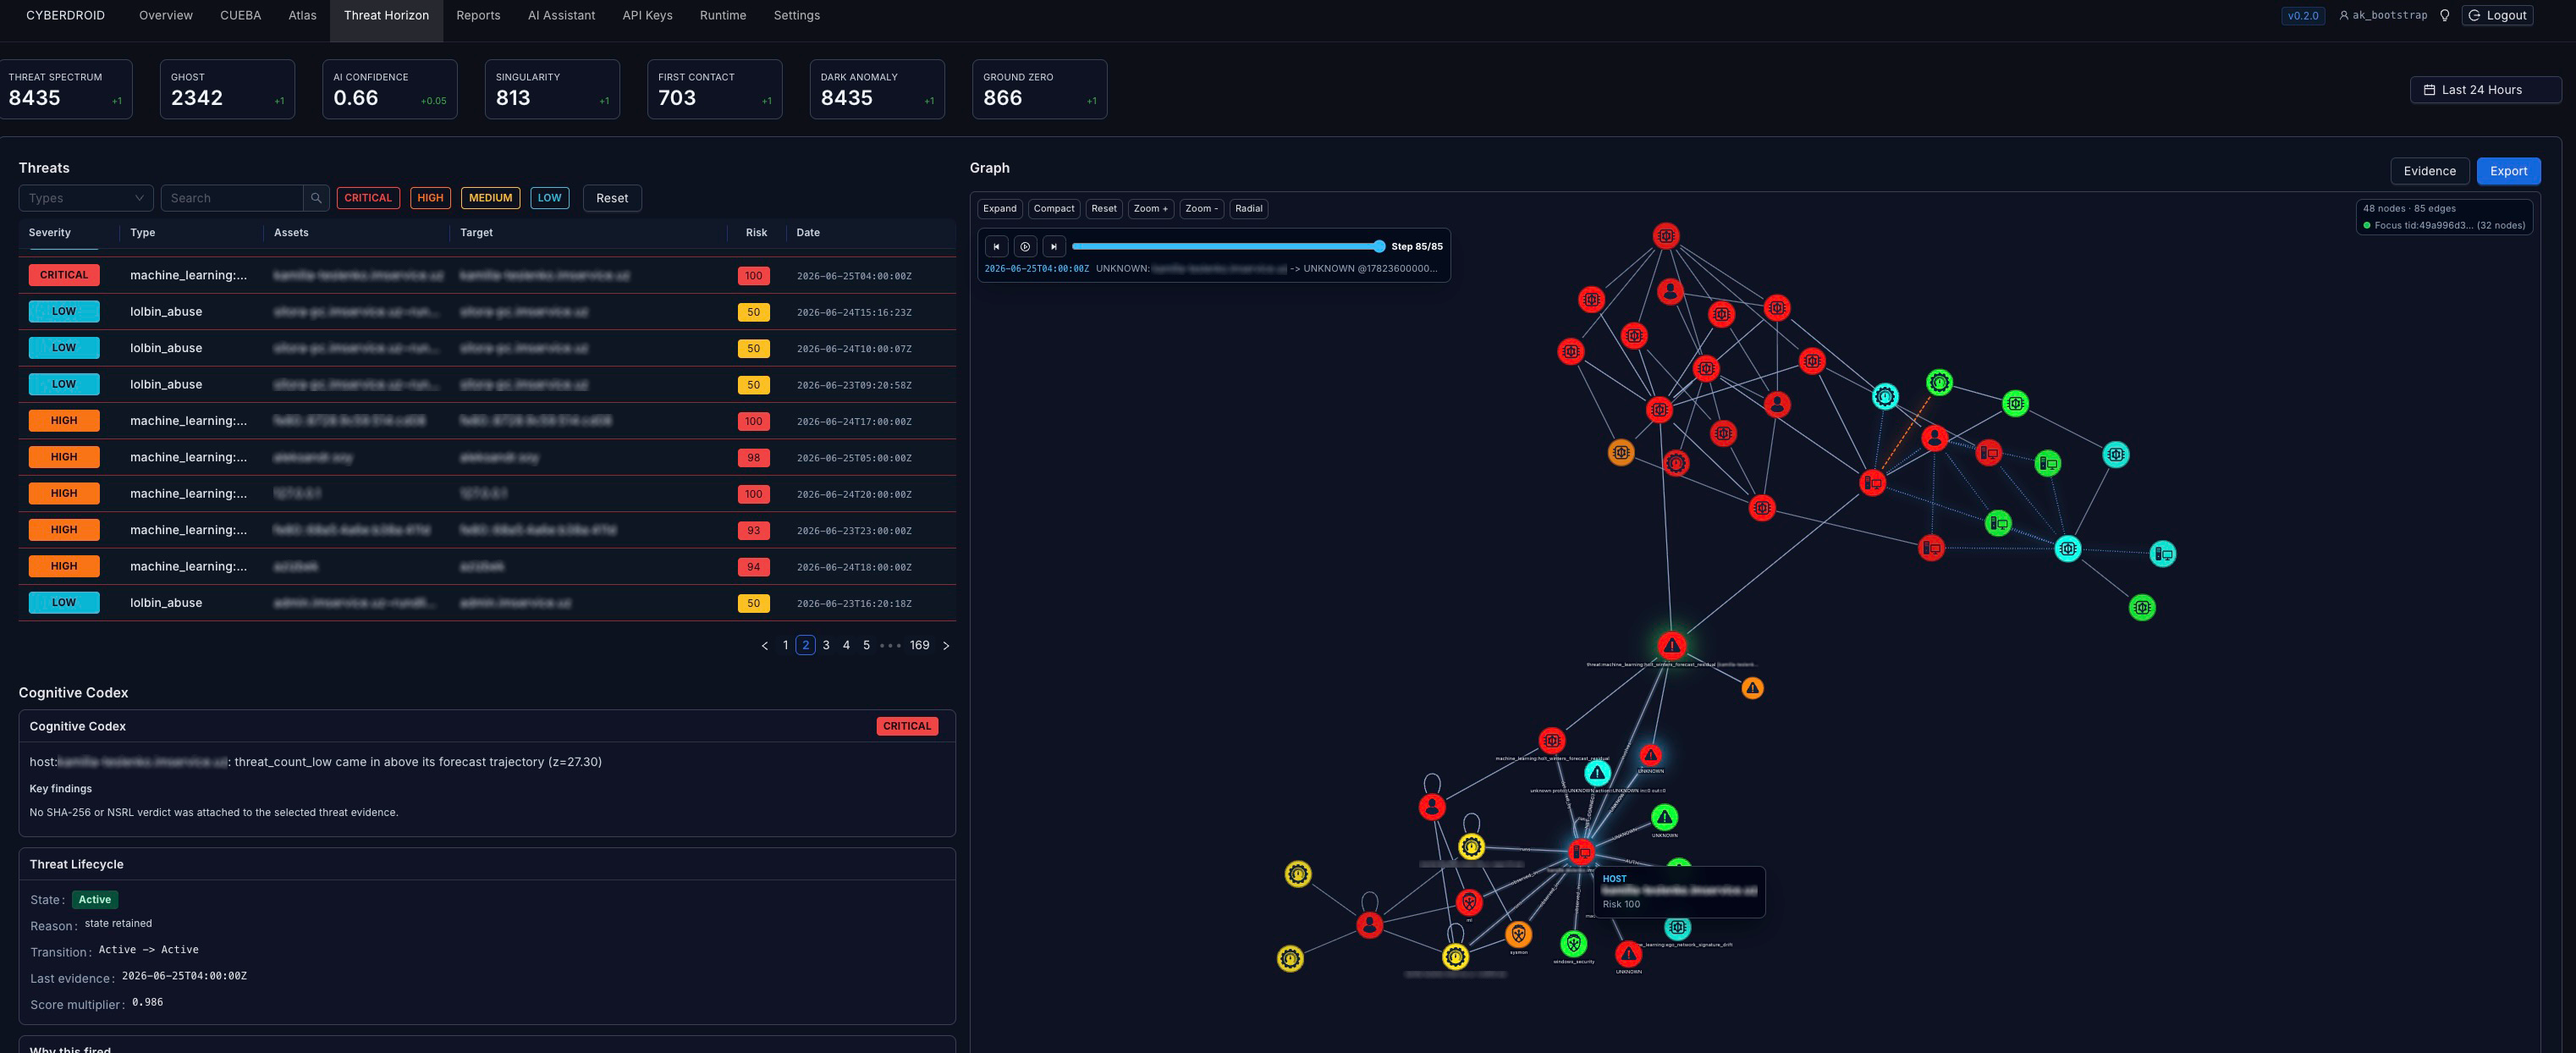Open the GROUND ZERO stat card

(1039, 89)
